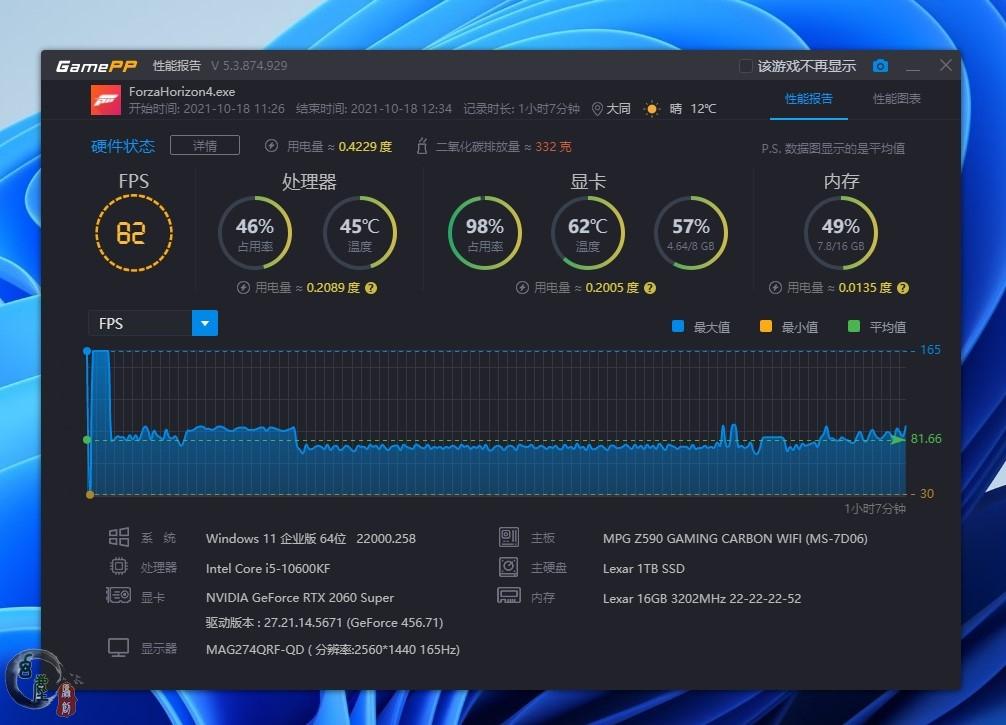This screenshot has height=725, width=1006.
Task: Click the Windows system icon
Action: (x=119, y=537)
